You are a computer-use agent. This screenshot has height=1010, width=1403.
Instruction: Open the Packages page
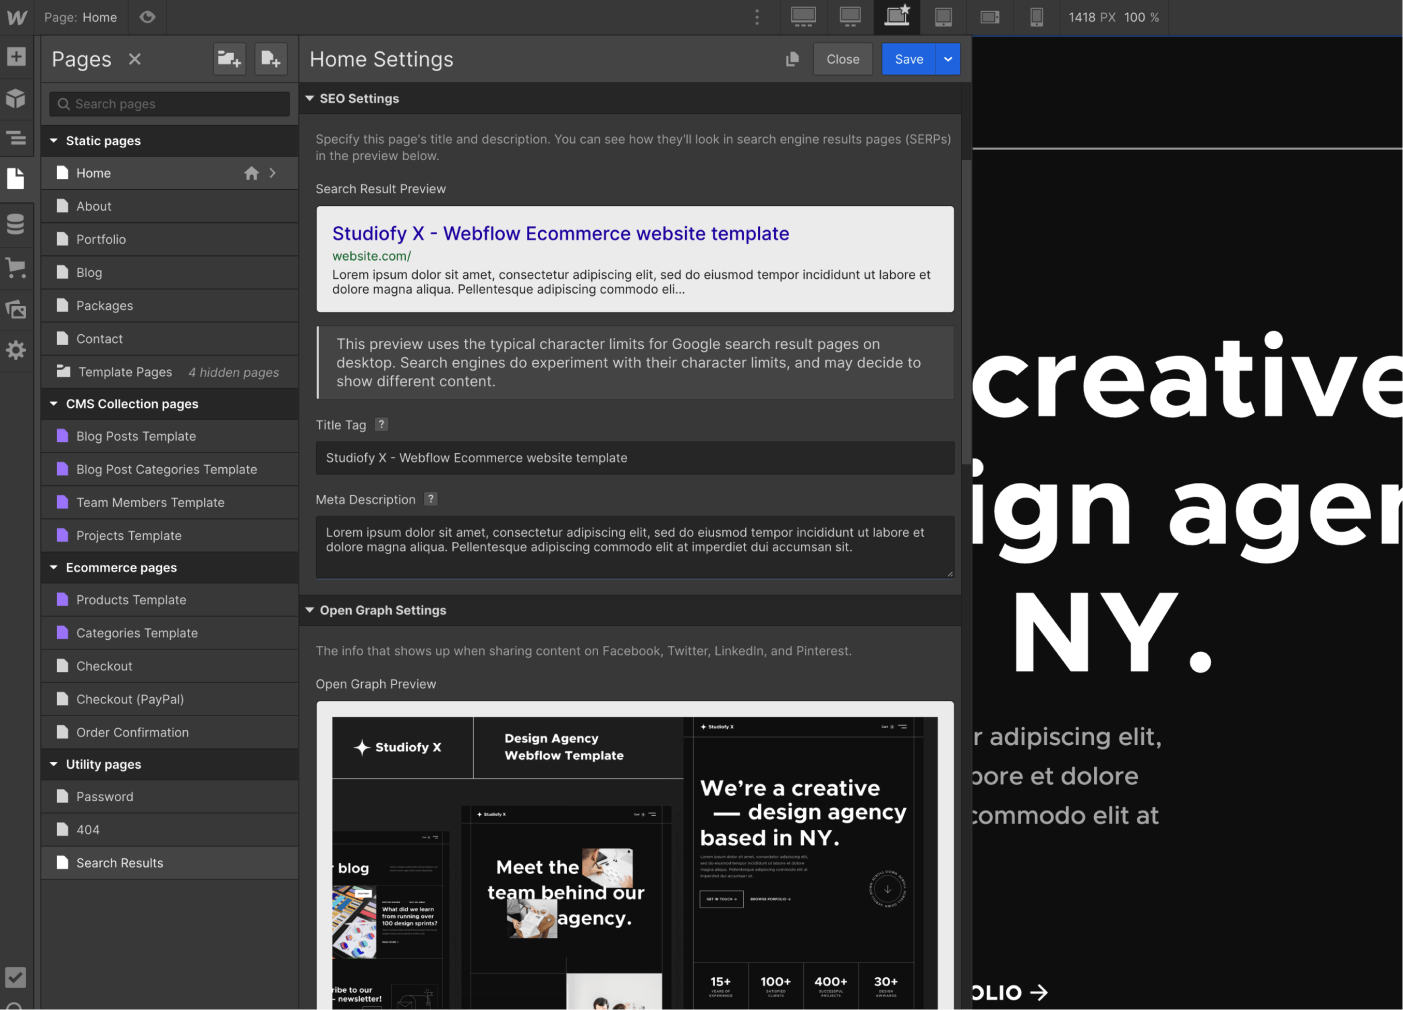coord(170,305)
